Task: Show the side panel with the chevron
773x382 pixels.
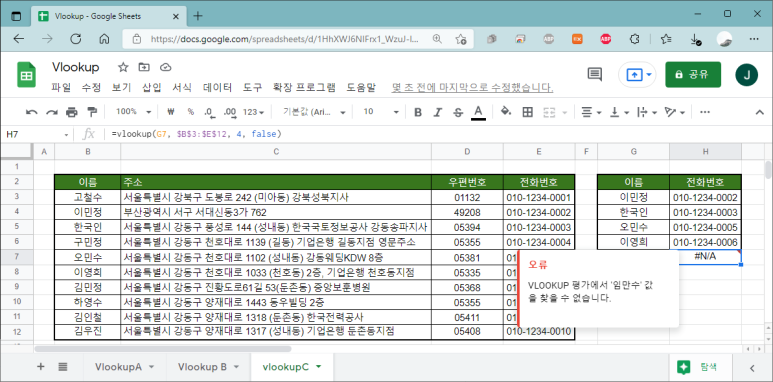Action: [x=752, y=367]
